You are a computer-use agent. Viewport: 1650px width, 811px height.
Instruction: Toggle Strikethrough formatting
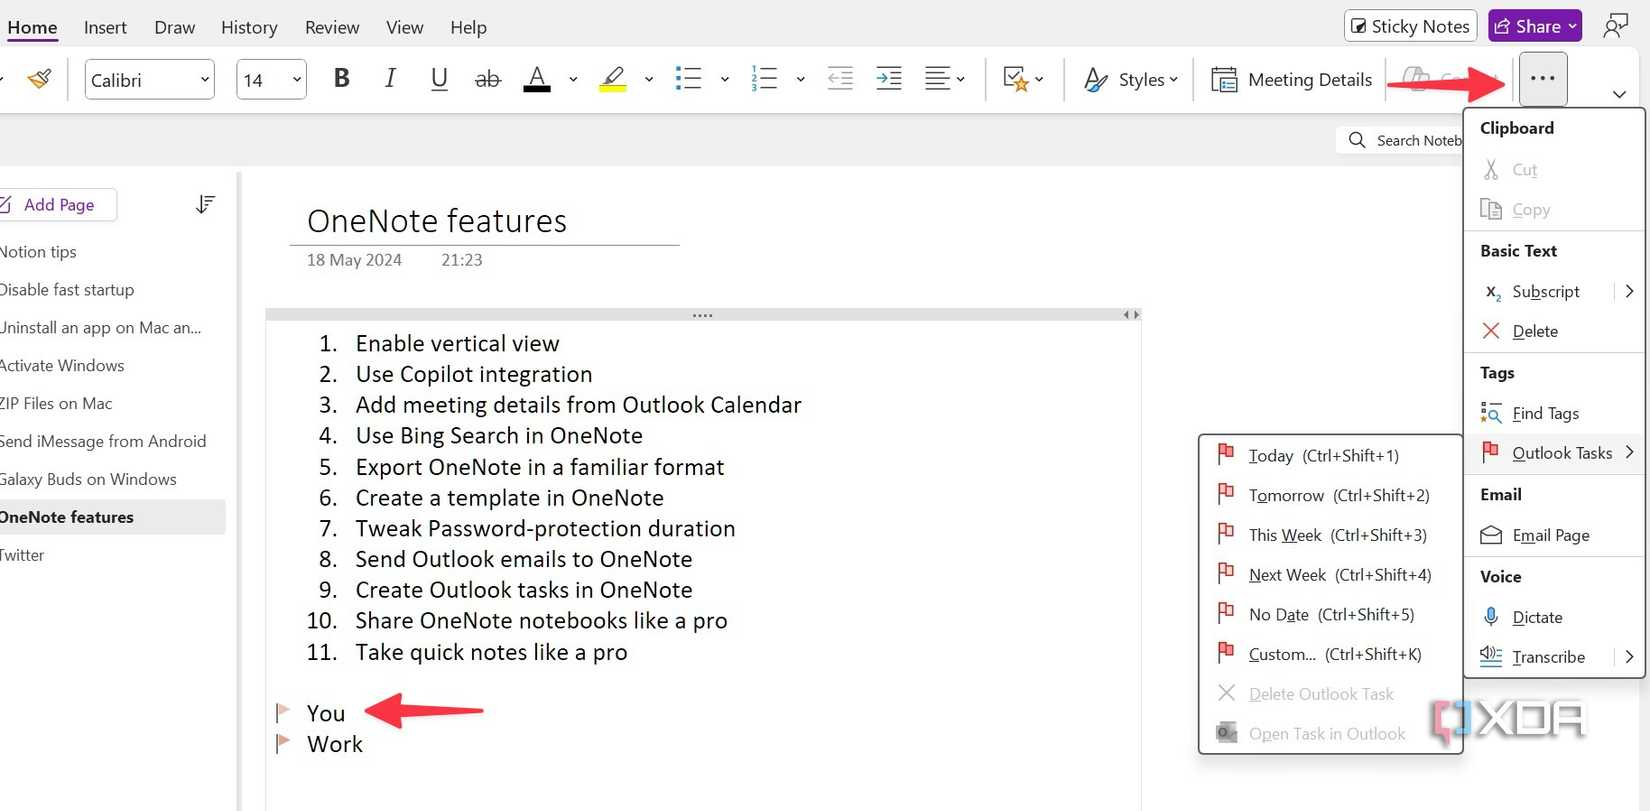click(487, 79)
